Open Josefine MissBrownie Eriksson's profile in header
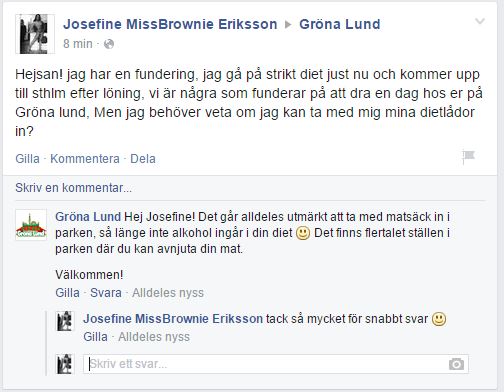The height and width of the screenshot is (392, 504). click(x=170, y=24)
